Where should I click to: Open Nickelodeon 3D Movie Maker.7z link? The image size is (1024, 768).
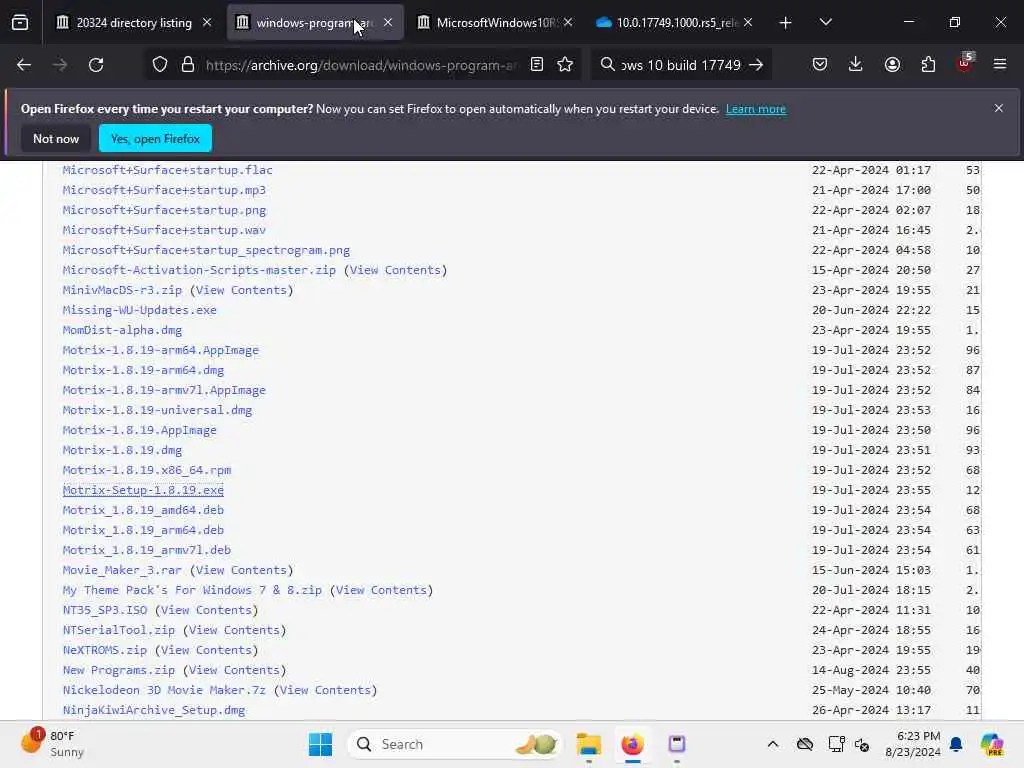(164, 690)
